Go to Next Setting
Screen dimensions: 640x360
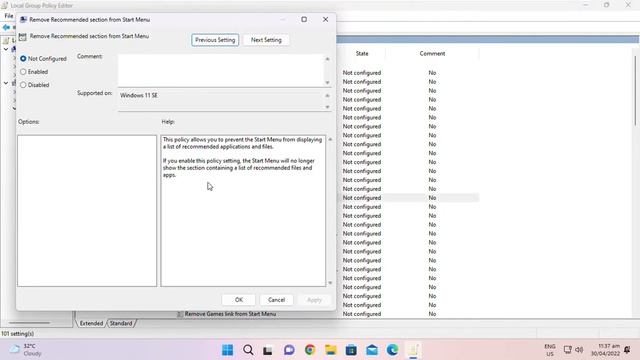pyautogui.click(x=266, y=40)
